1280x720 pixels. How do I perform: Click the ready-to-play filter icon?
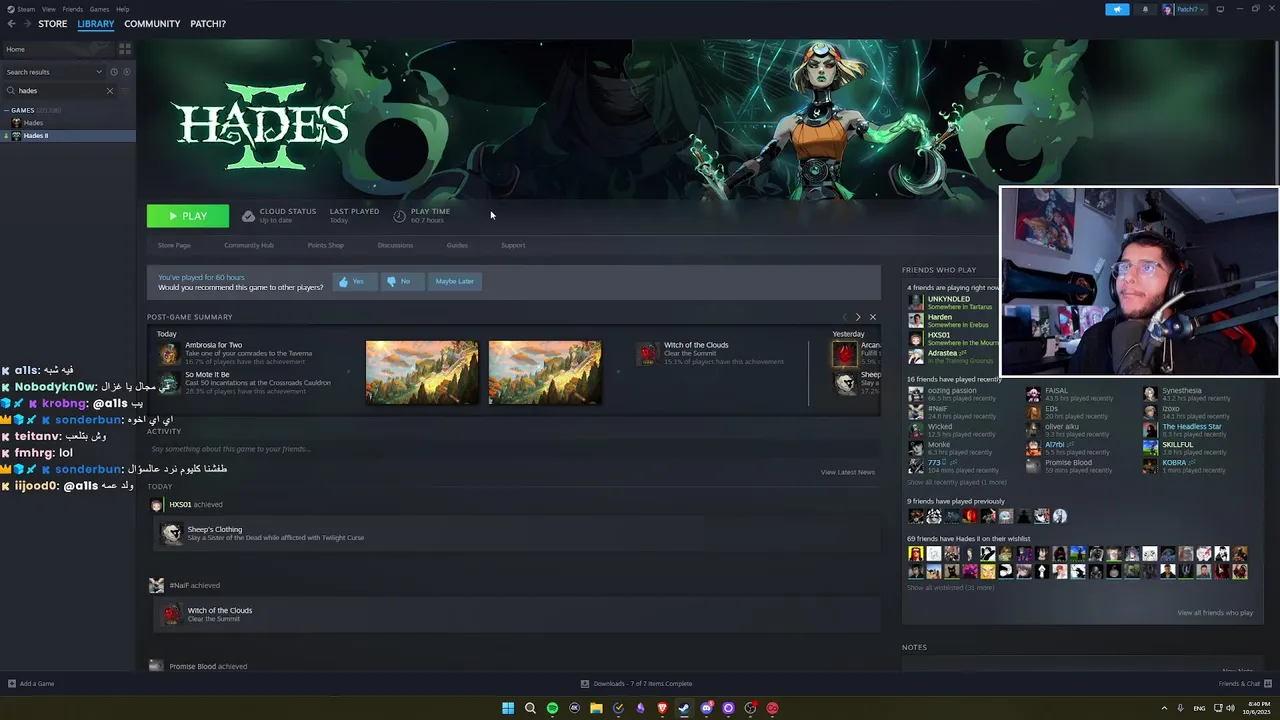coord(125,72)
